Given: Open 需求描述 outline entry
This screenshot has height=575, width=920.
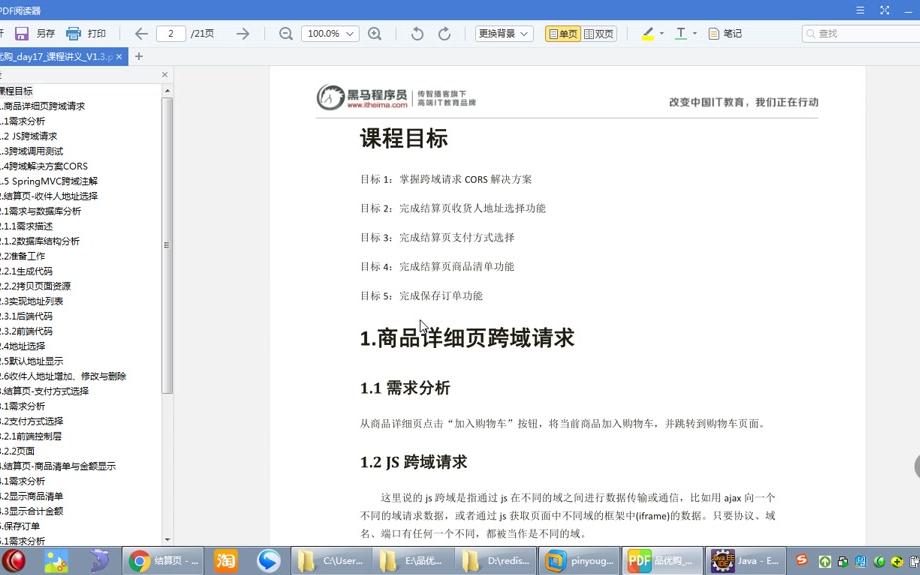Looking at the screenshot, I should click(x=27, y=226).
